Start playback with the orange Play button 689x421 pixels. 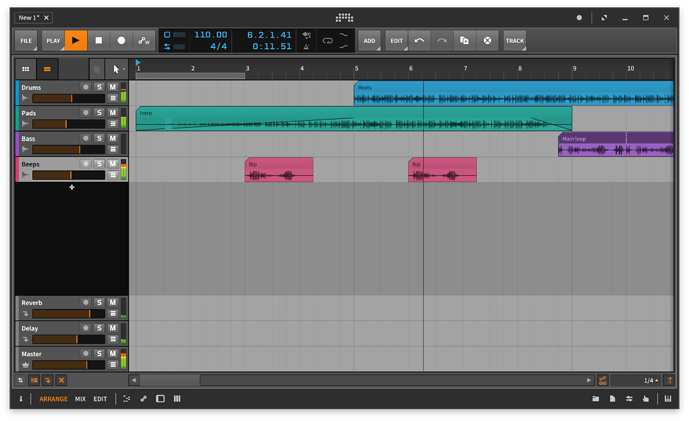pyautogui.click(x=76, y=40)
